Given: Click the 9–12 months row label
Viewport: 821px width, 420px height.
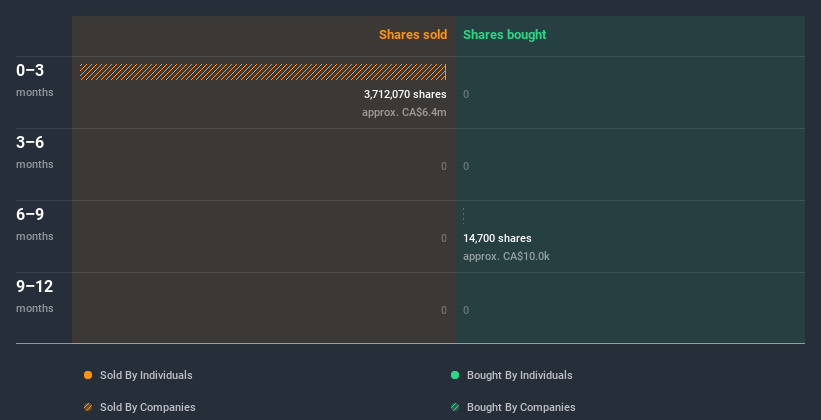Looking at the screenshot, I should (35, 296).
